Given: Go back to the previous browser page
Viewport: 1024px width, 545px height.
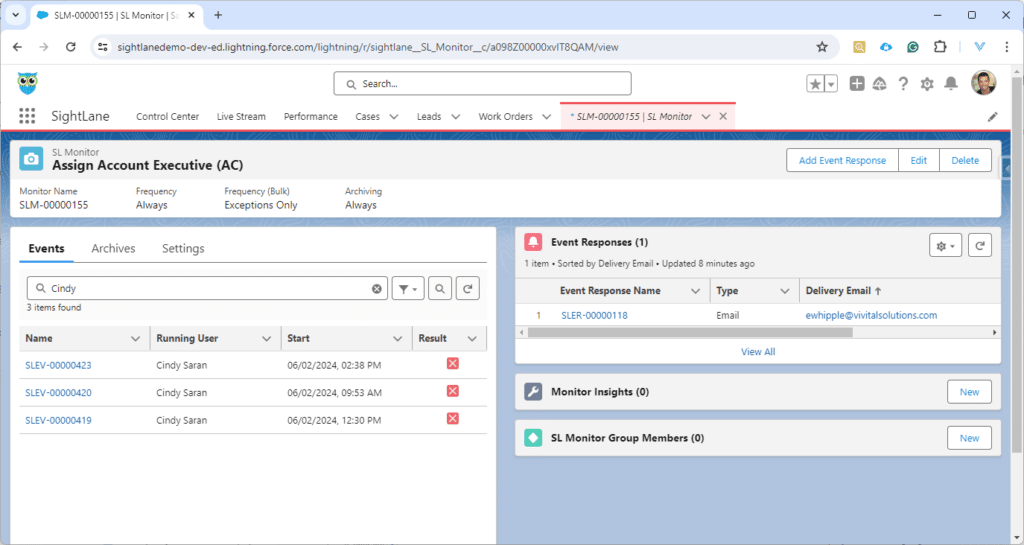Looking at the screenshot, I should [x=18, y=47].
